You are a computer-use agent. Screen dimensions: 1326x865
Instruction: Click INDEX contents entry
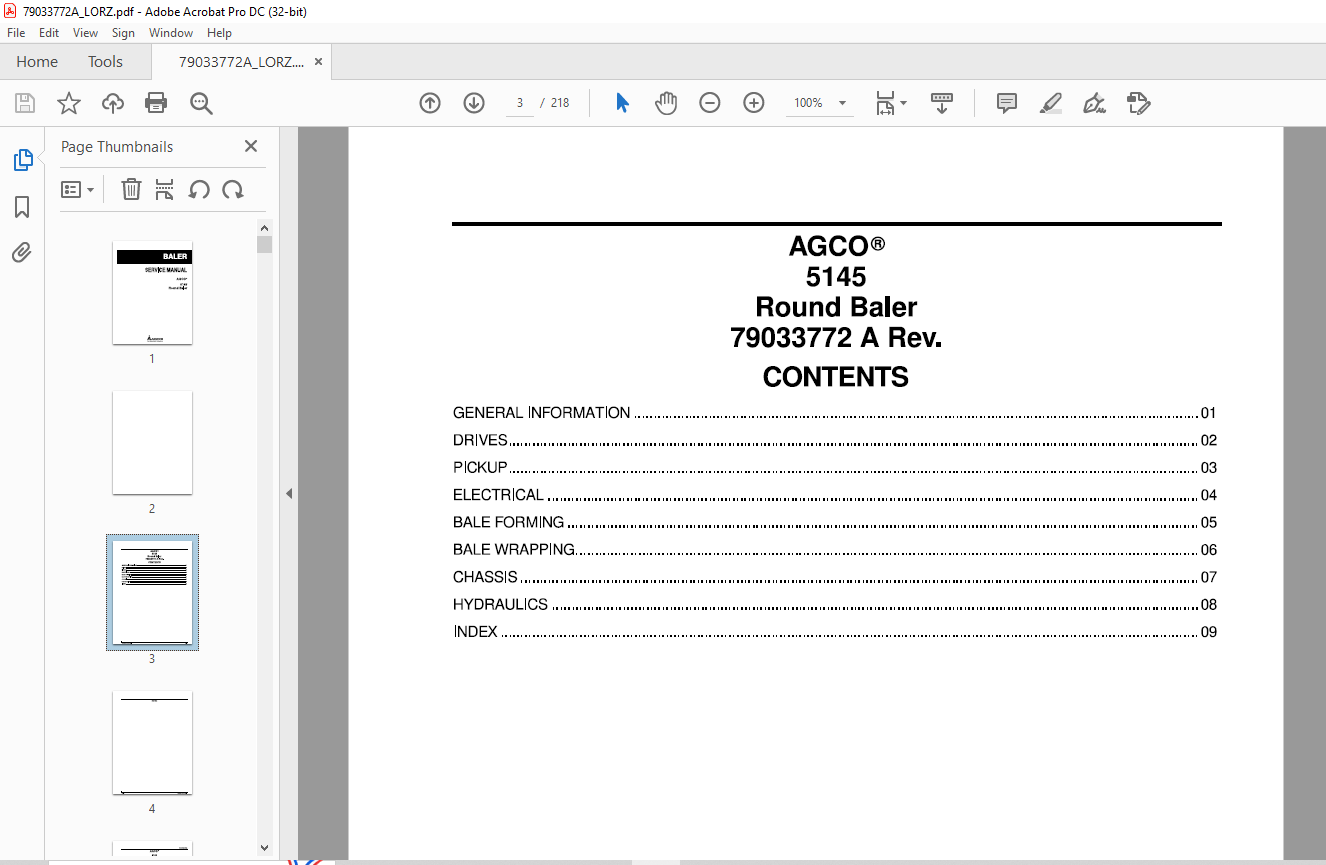point(834,632)
